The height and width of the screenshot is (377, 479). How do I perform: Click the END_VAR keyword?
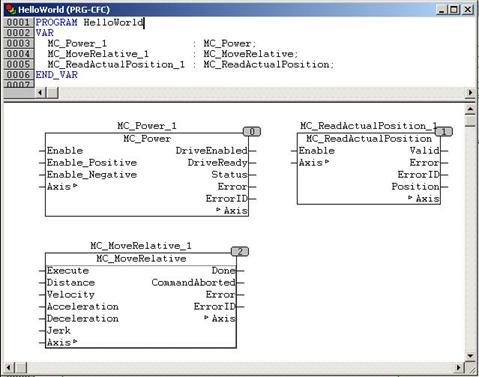coord(57,75)
